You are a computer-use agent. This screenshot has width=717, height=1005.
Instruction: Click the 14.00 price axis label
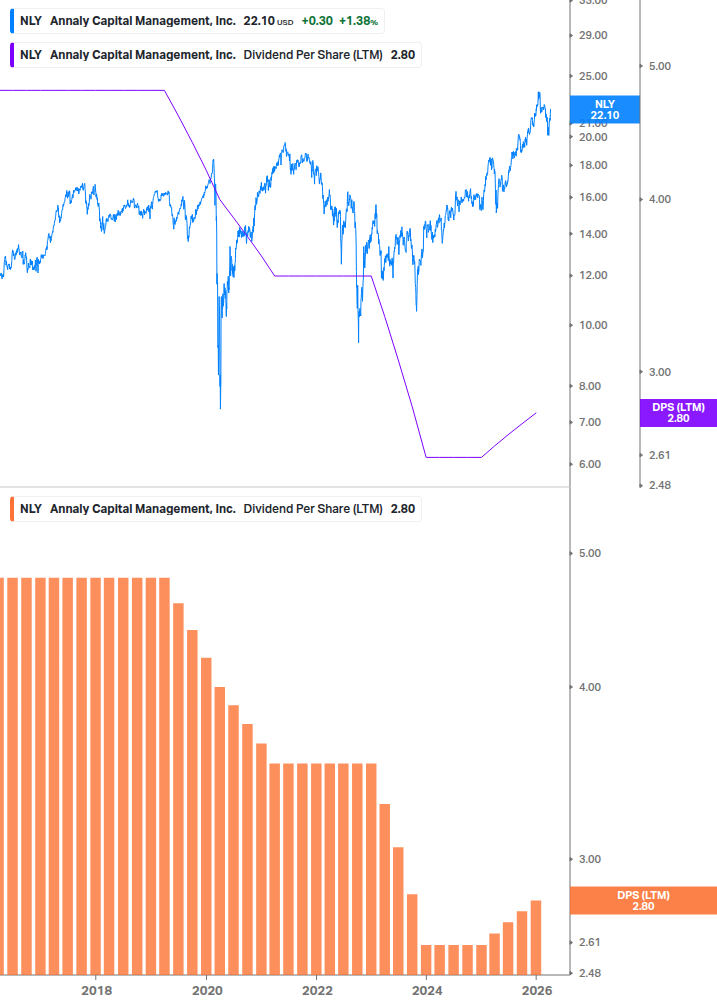click(593, 235)
